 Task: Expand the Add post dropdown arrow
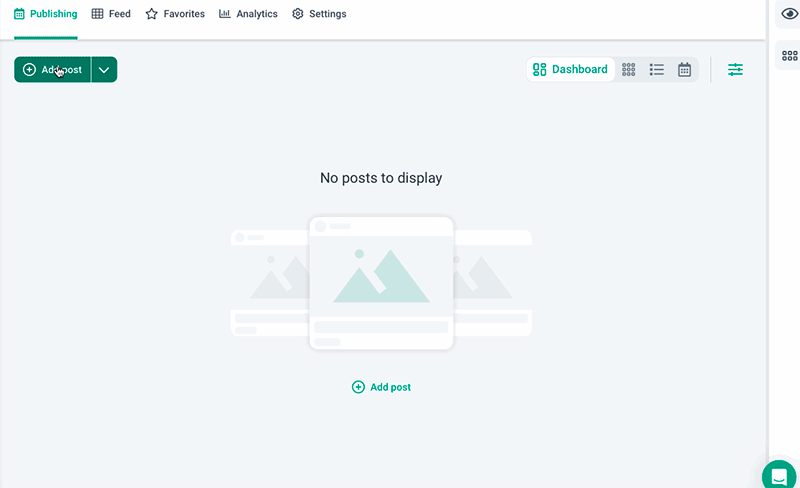104,70
